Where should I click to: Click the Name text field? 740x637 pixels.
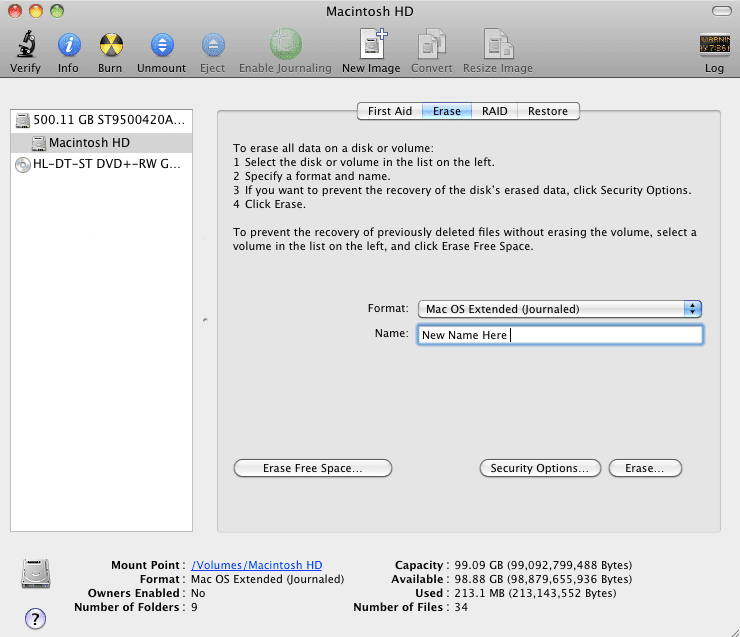[560, 335]
